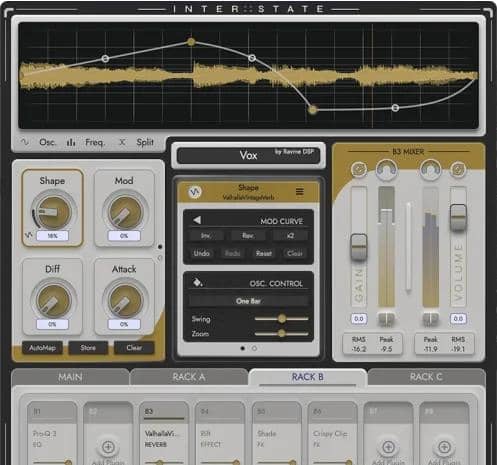This screenshot has height=465, width=497.
Task: Click the AutoMap button
Action: [x=42, y=348]
